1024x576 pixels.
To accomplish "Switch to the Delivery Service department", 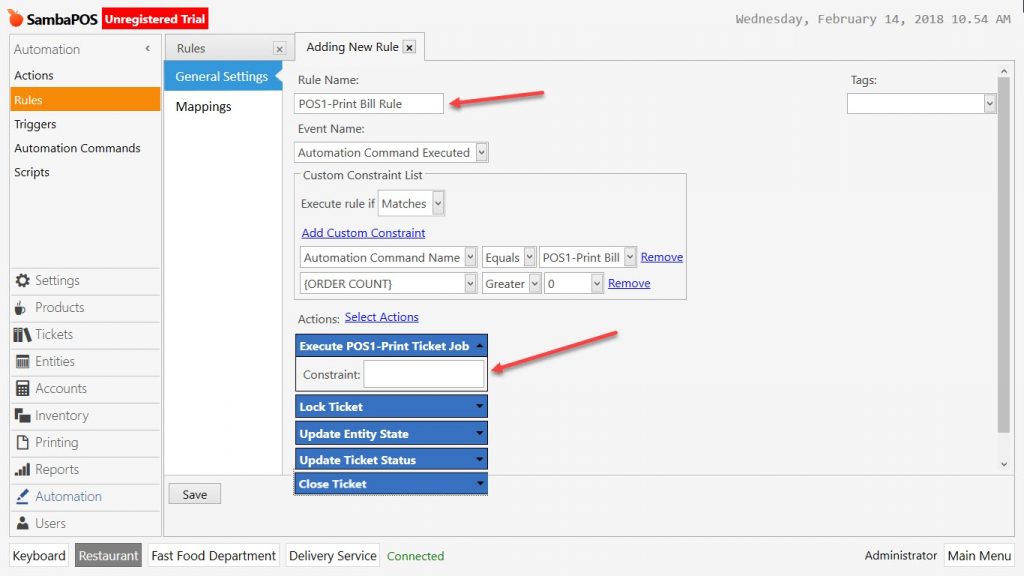I will pos(332,556).
